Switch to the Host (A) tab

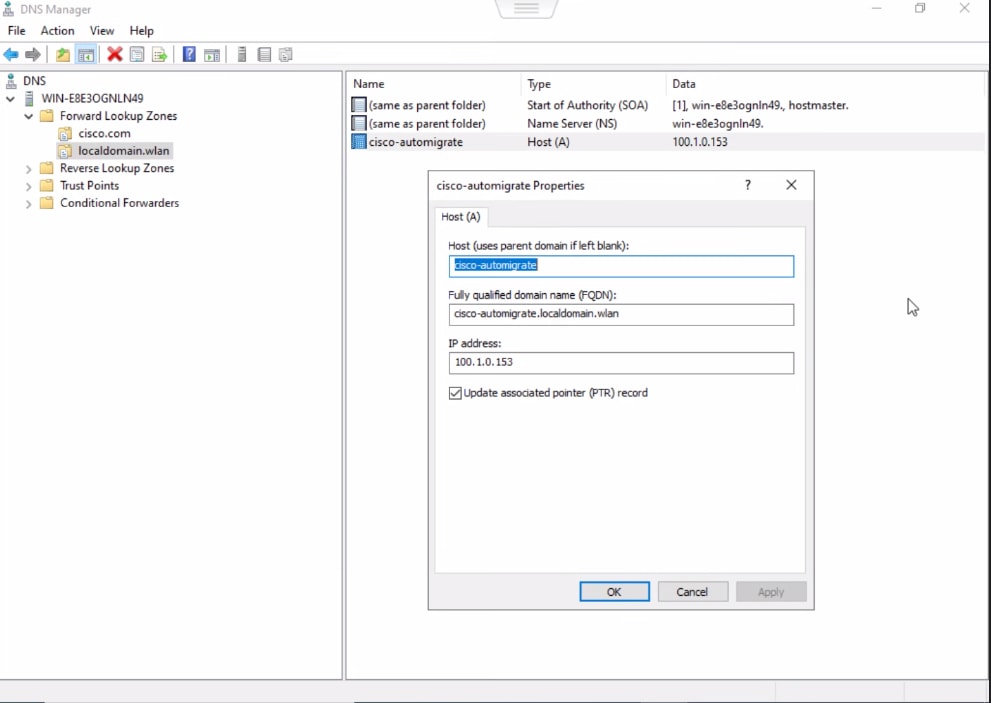coord(460,216)
